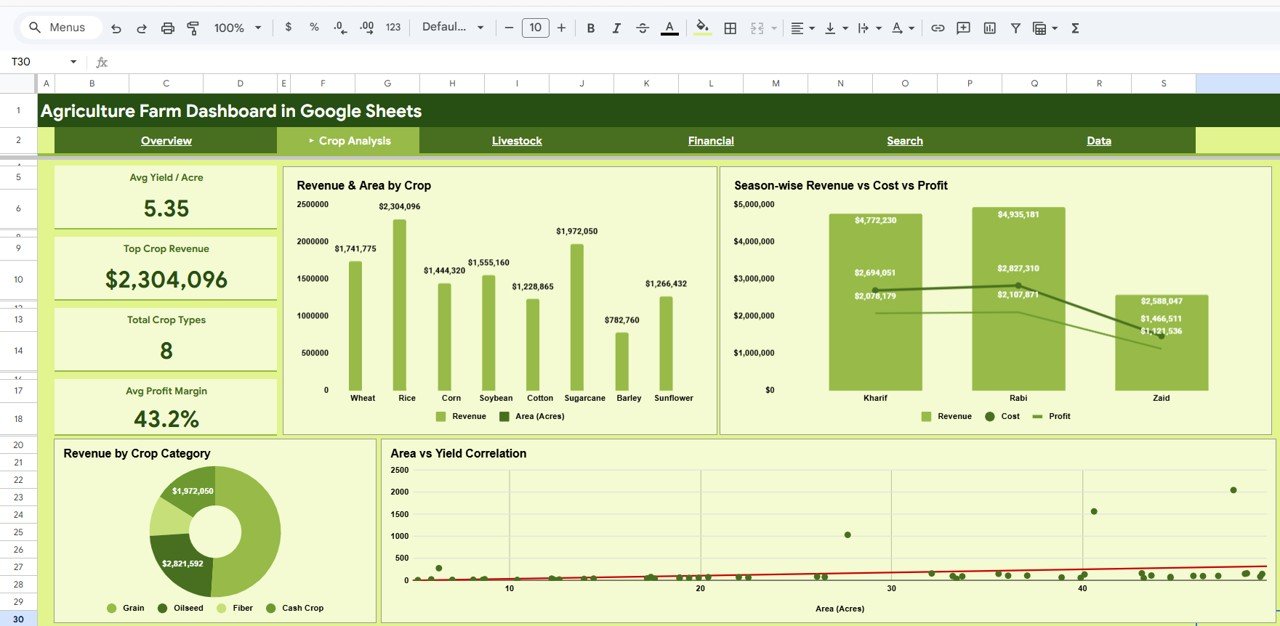Select the Paint format tool
This screenshot has height=626, width=1280.
click(192, 27)
